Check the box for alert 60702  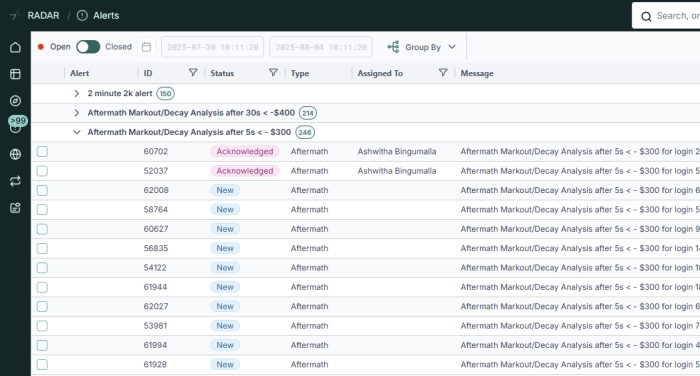click(42, 151)
